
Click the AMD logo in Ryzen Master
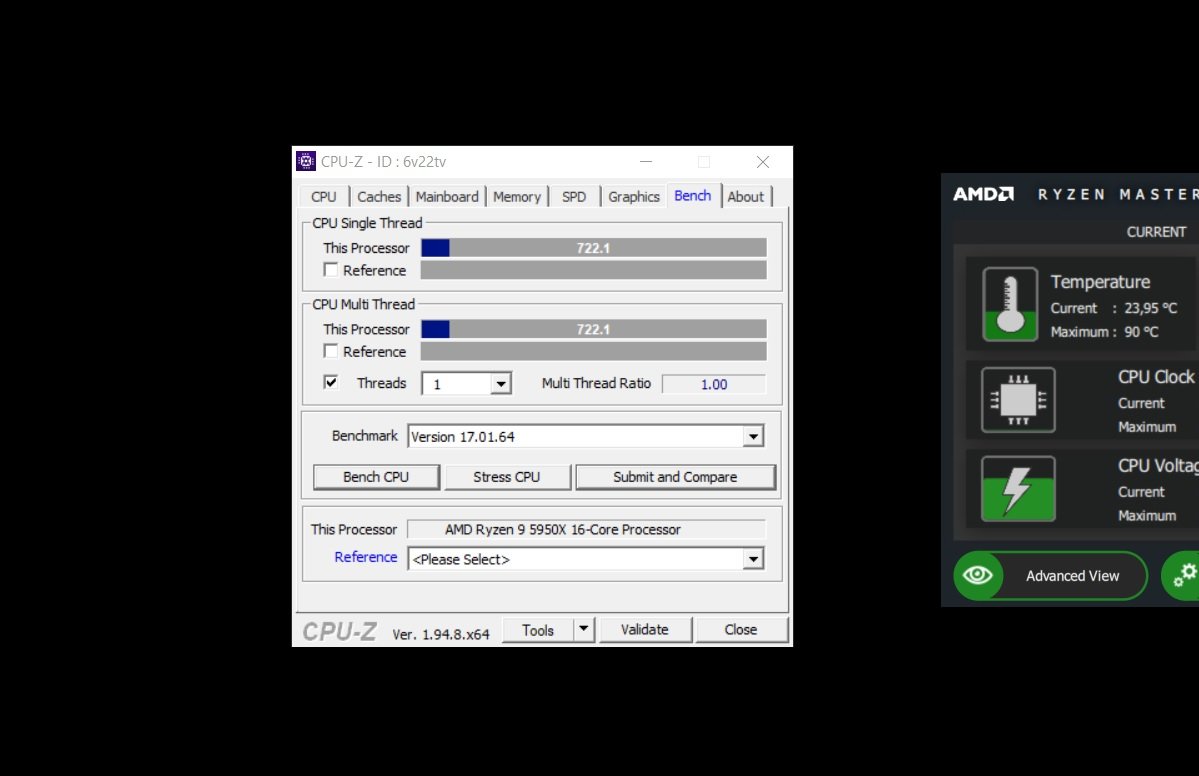(x=983, y=194)
